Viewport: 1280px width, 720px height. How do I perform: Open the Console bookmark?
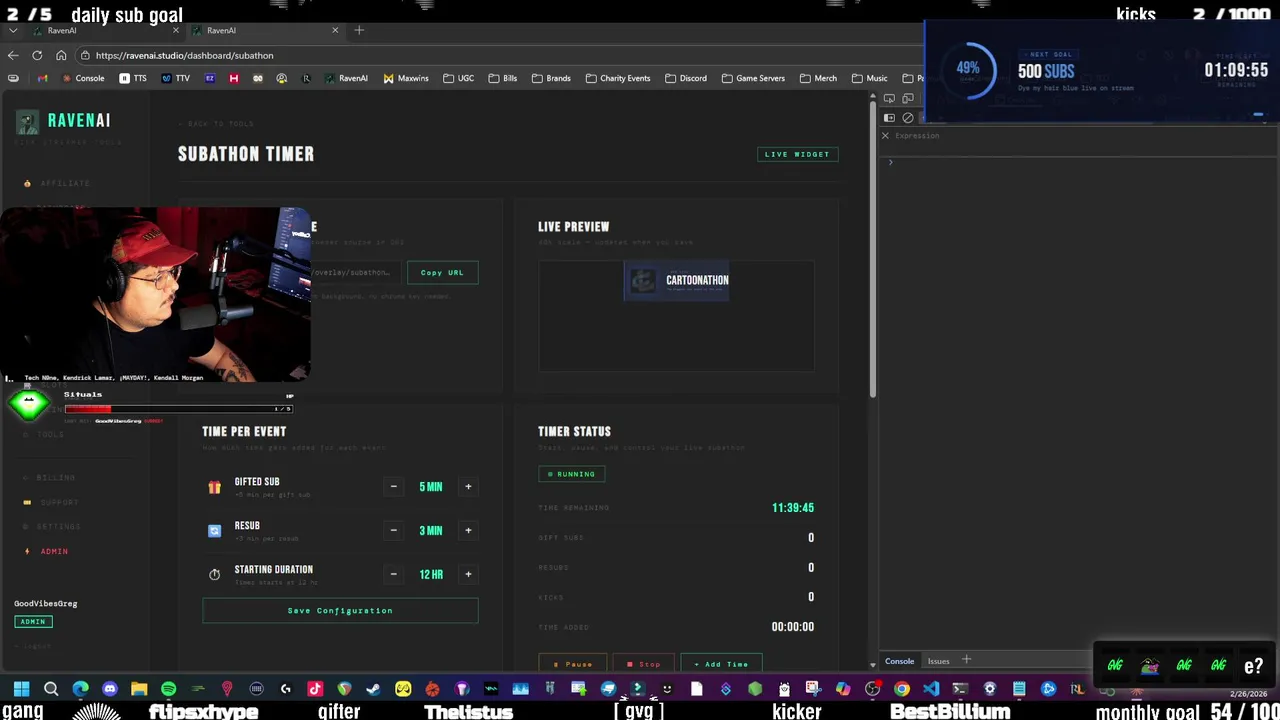(x=83, y=78)
